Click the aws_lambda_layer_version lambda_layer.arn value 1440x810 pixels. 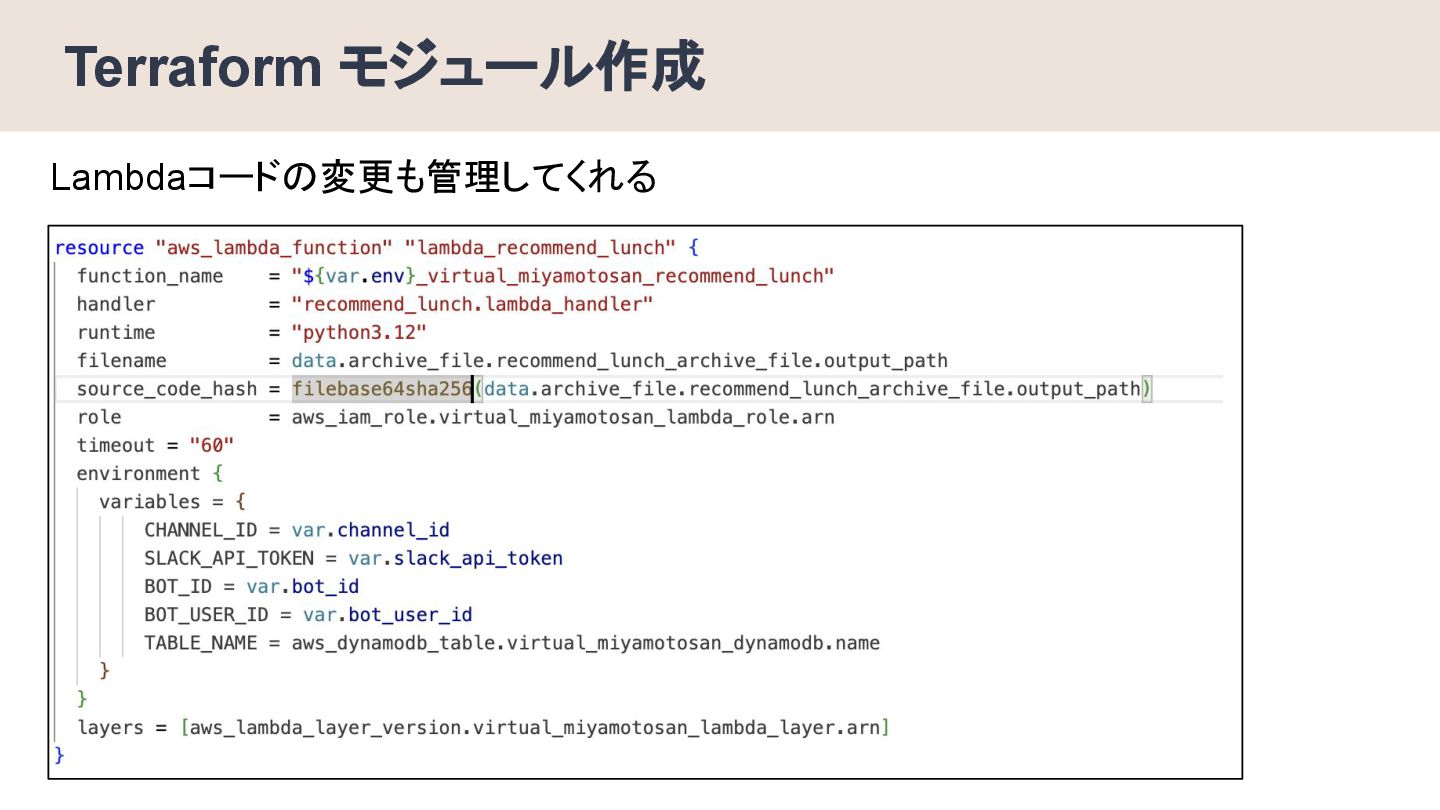(535, 728)
